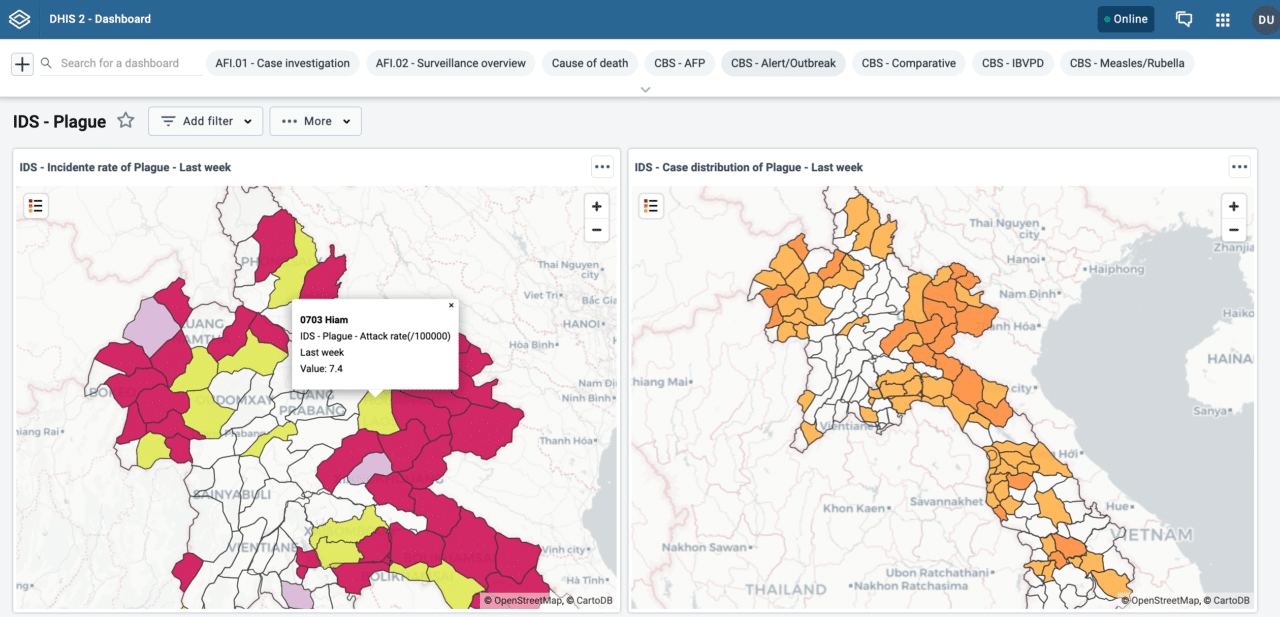Open the interpretations messages icon

pyautogui.click(x=1184, y=18)
